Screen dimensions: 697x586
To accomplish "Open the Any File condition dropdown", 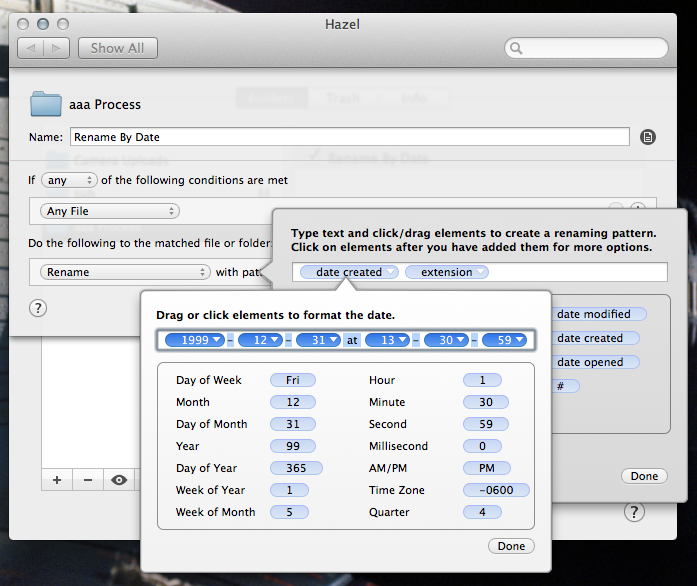I will pos(110,211).
